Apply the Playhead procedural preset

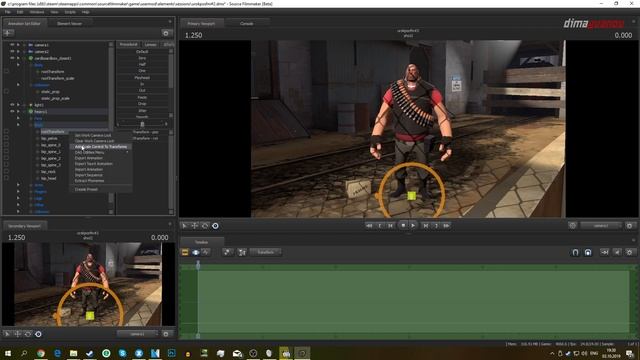pos(142,78)
